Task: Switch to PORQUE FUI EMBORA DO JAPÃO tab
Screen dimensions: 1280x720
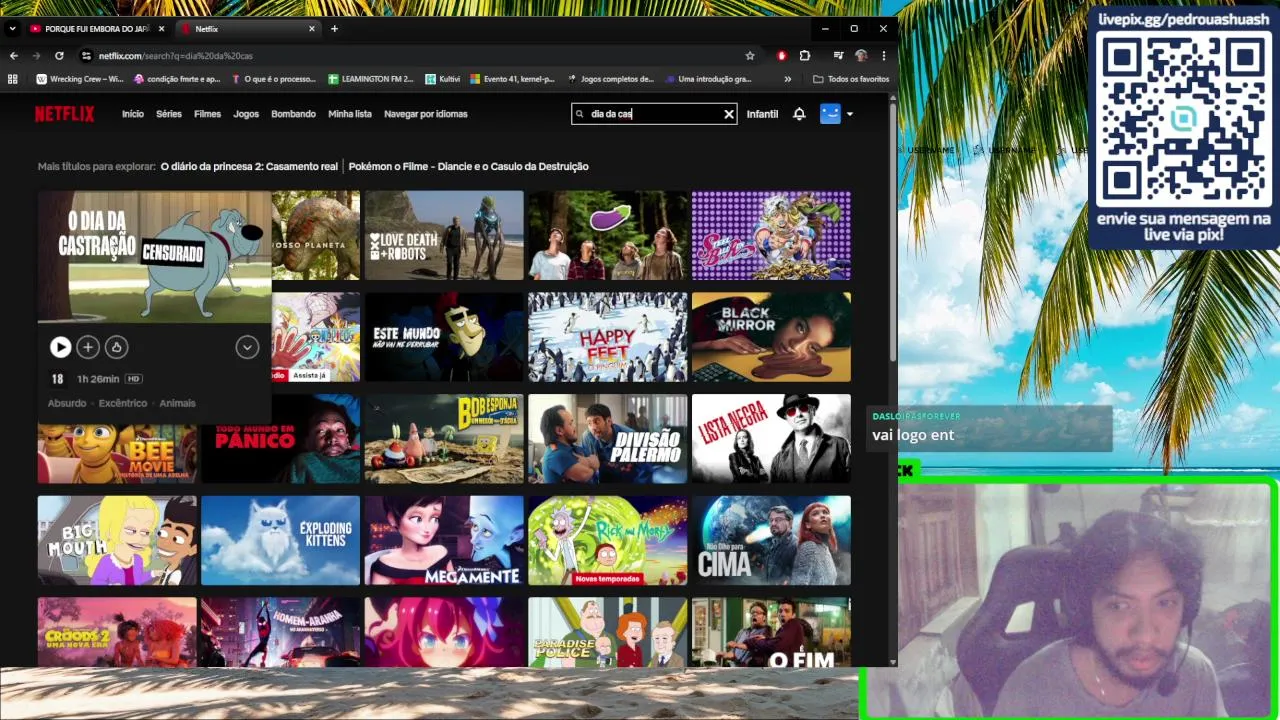Action: click(x=96, y=29)
